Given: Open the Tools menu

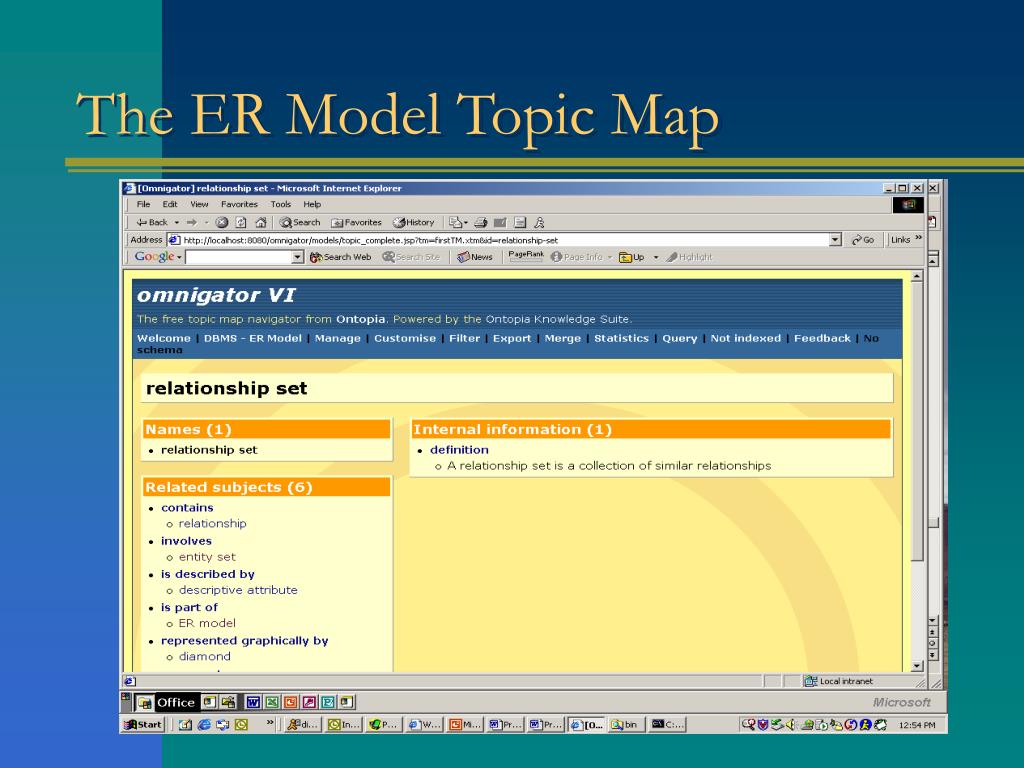Looking at the screenshot, I should (281, 204).
